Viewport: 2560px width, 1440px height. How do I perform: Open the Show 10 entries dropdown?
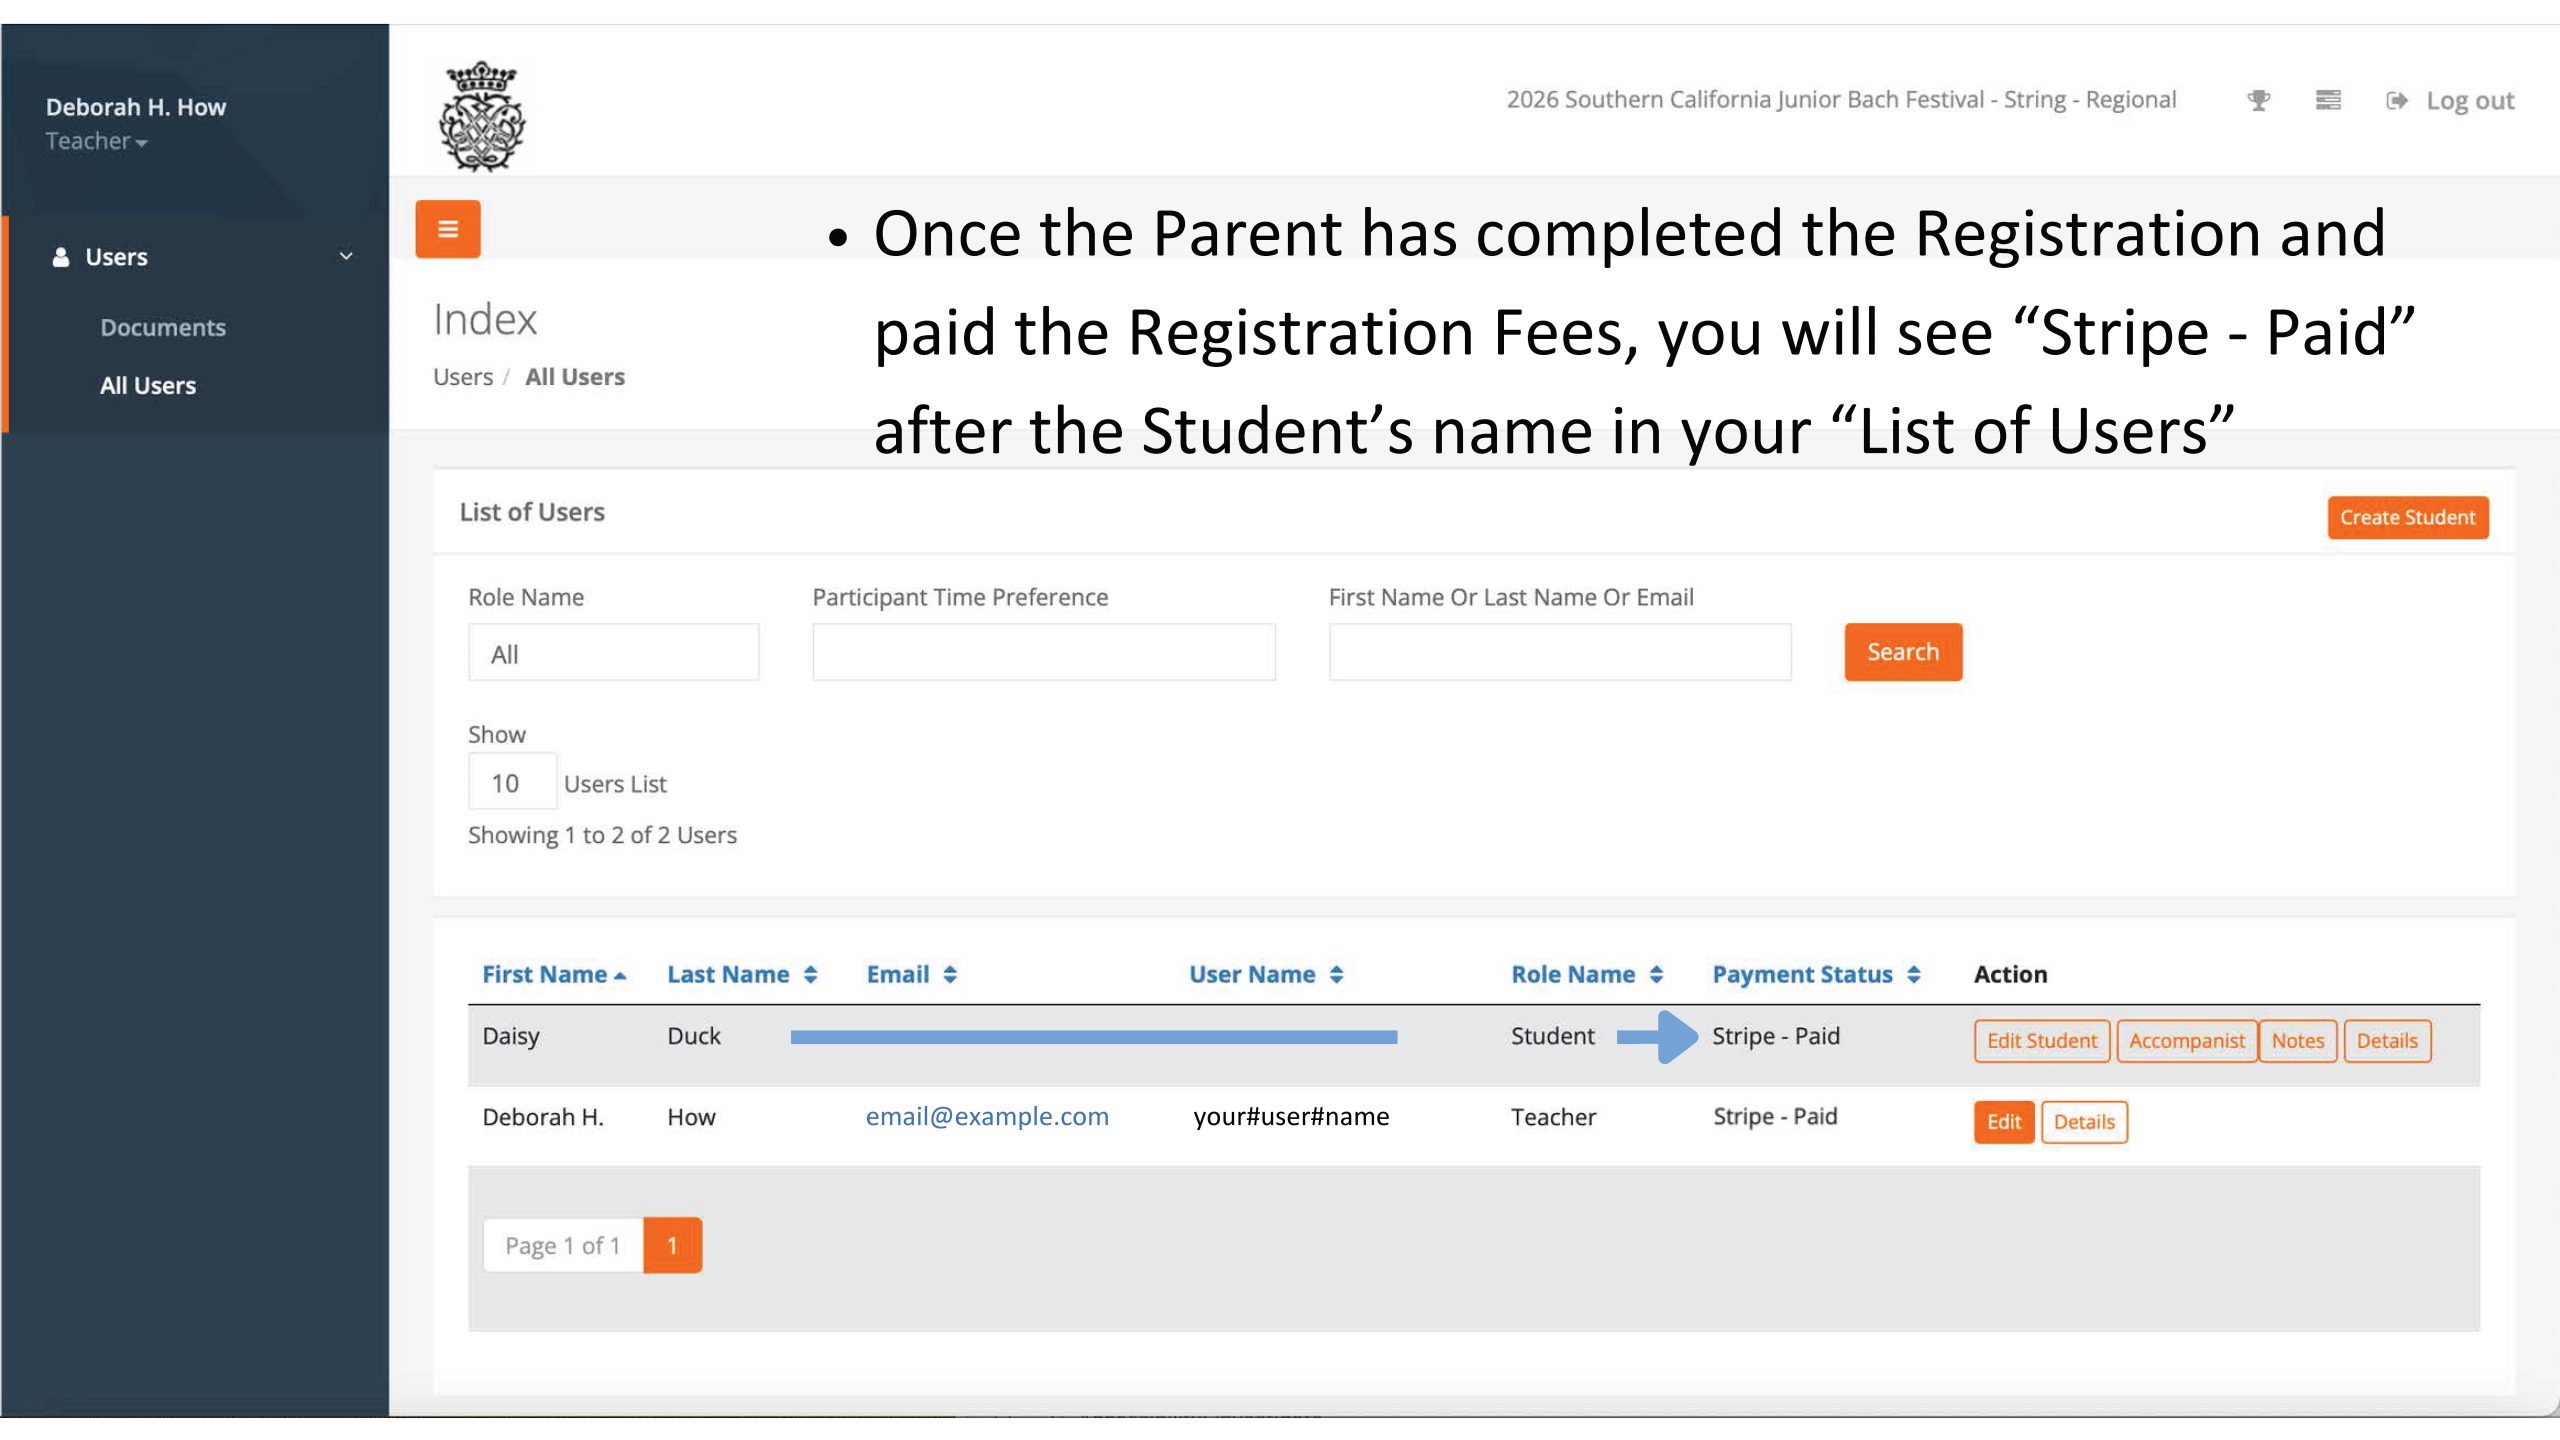tap(511, 782)
